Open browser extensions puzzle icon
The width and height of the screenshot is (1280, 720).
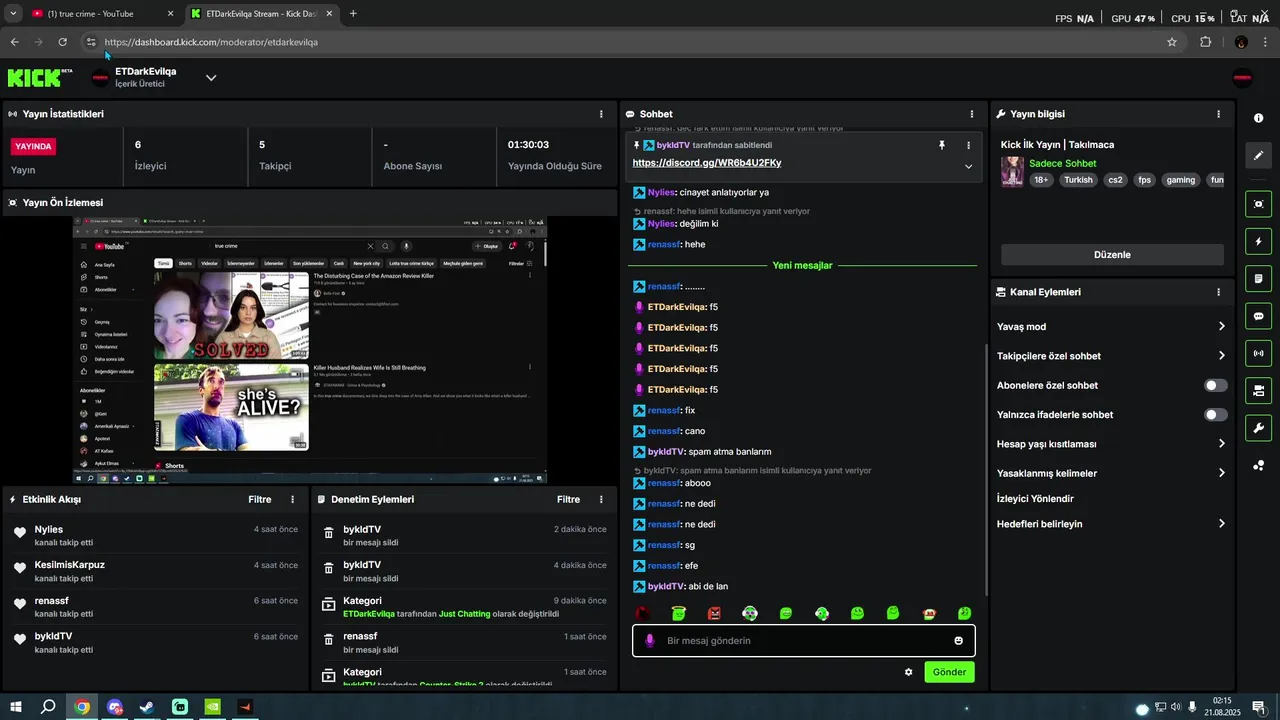[x=1205, y=42]
